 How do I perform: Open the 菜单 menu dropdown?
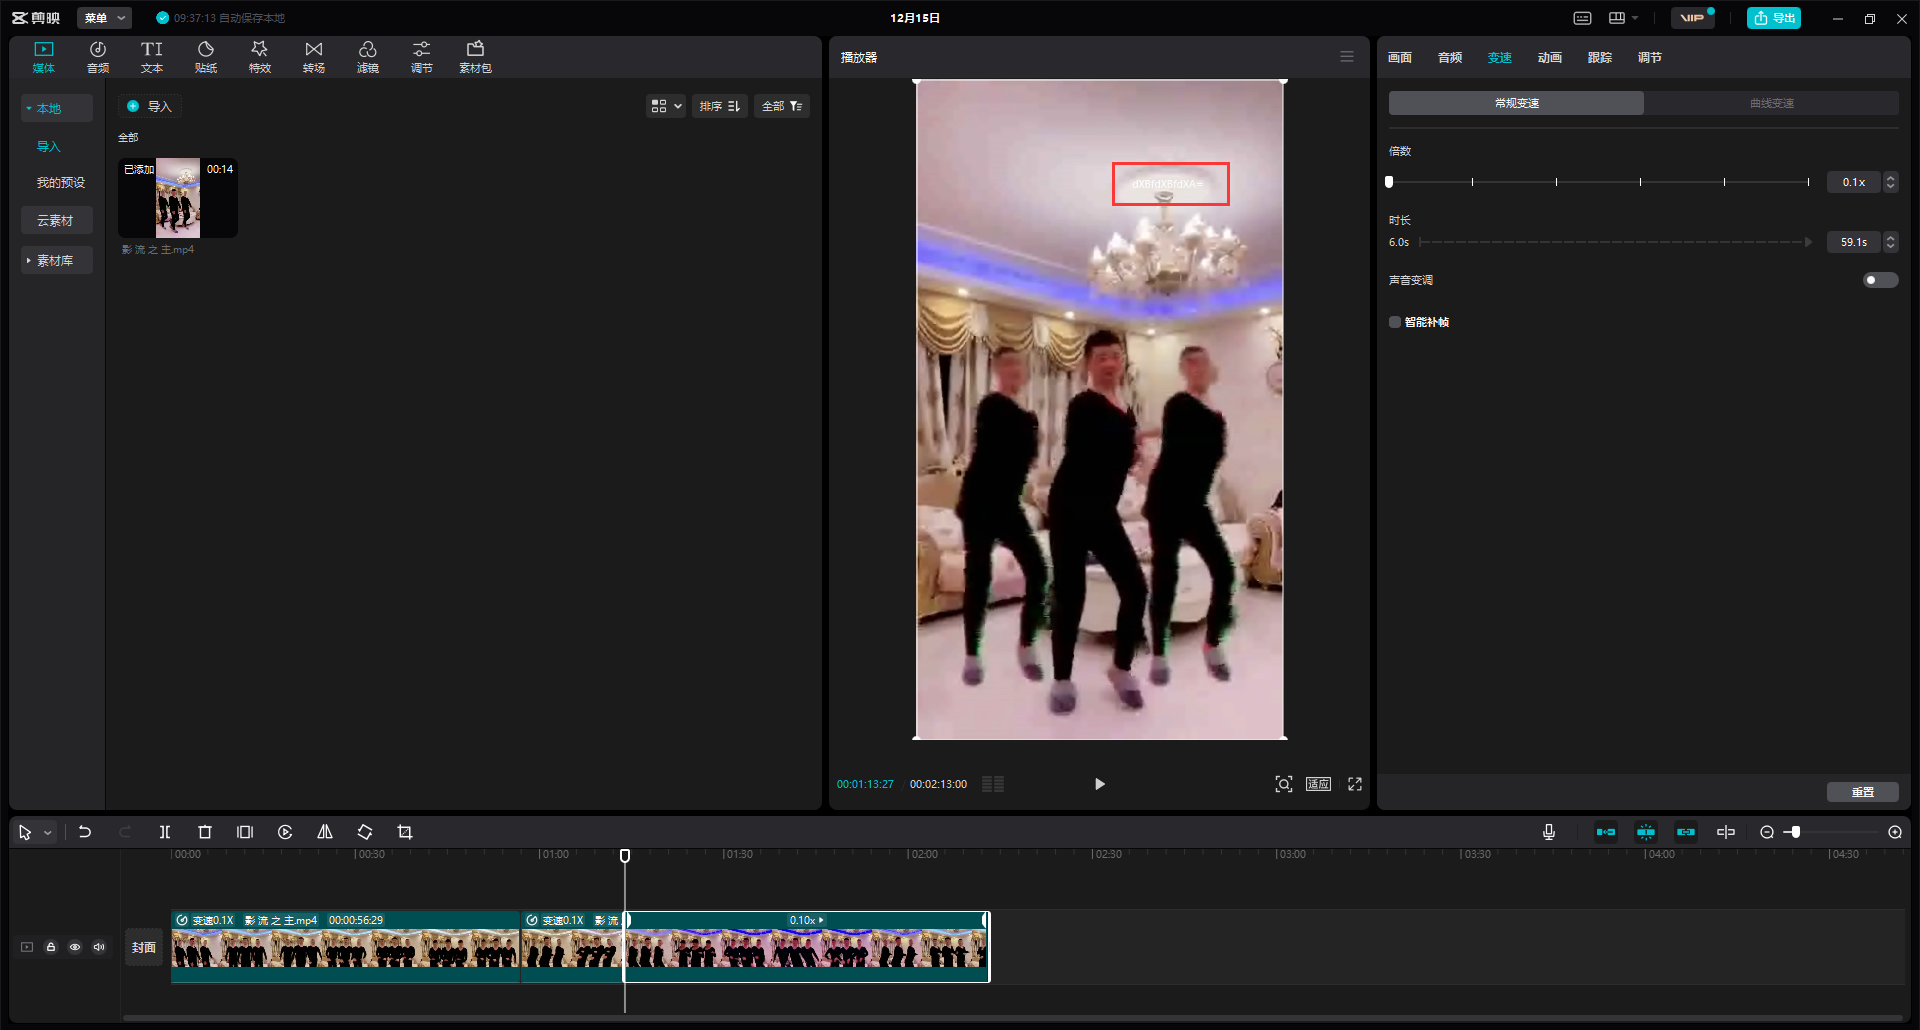(104, 18)
